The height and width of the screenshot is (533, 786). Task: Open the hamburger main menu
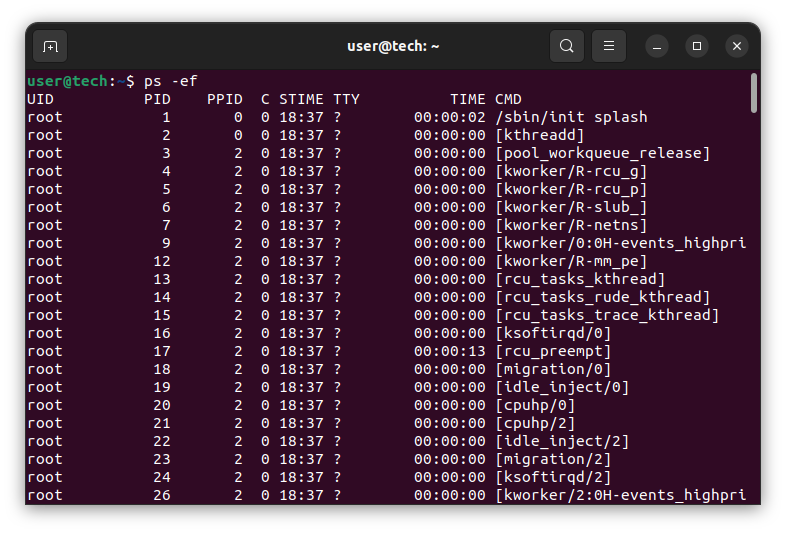click(x=609, y=46)
